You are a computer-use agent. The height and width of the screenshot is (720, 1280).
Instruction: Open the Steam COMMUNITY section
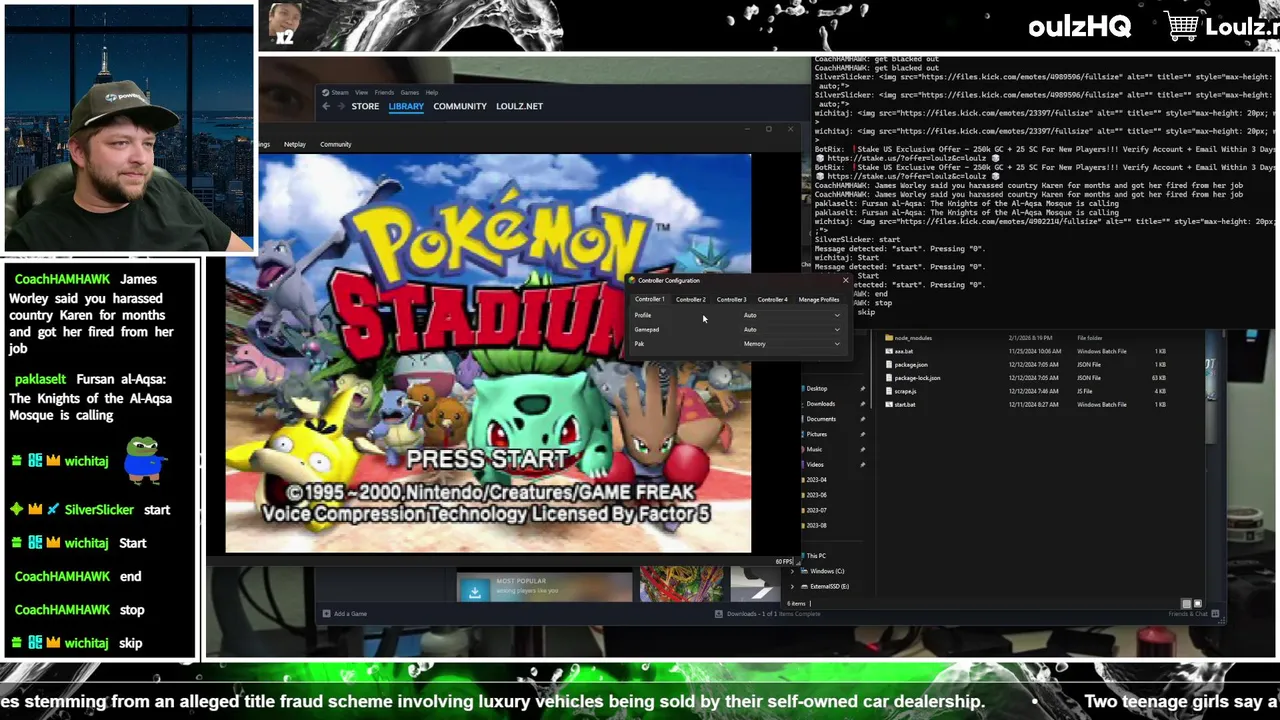click(460, 106)
